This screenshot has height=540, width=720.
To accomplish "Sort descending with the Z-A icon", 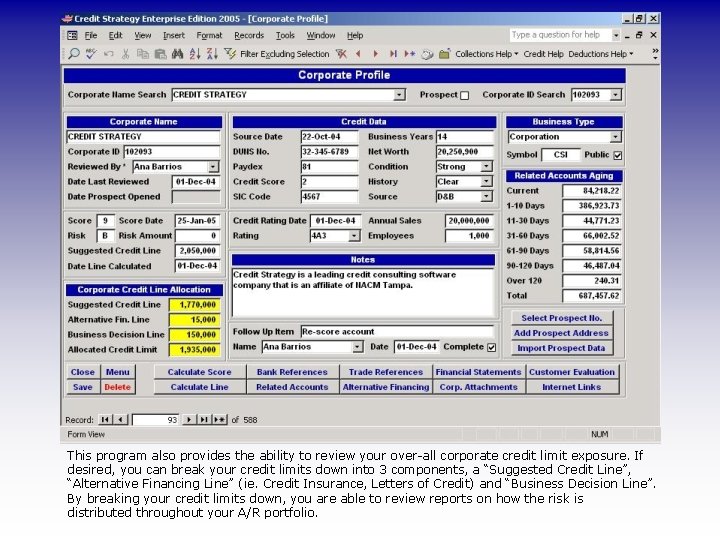I will tap(212, 54).
